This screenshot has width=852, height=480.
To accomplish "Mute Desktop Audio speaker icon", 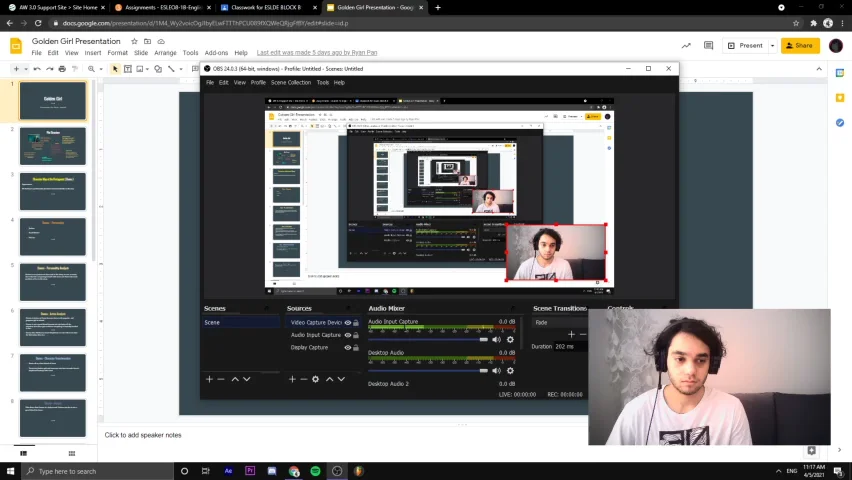I will [x=496, y=371].
